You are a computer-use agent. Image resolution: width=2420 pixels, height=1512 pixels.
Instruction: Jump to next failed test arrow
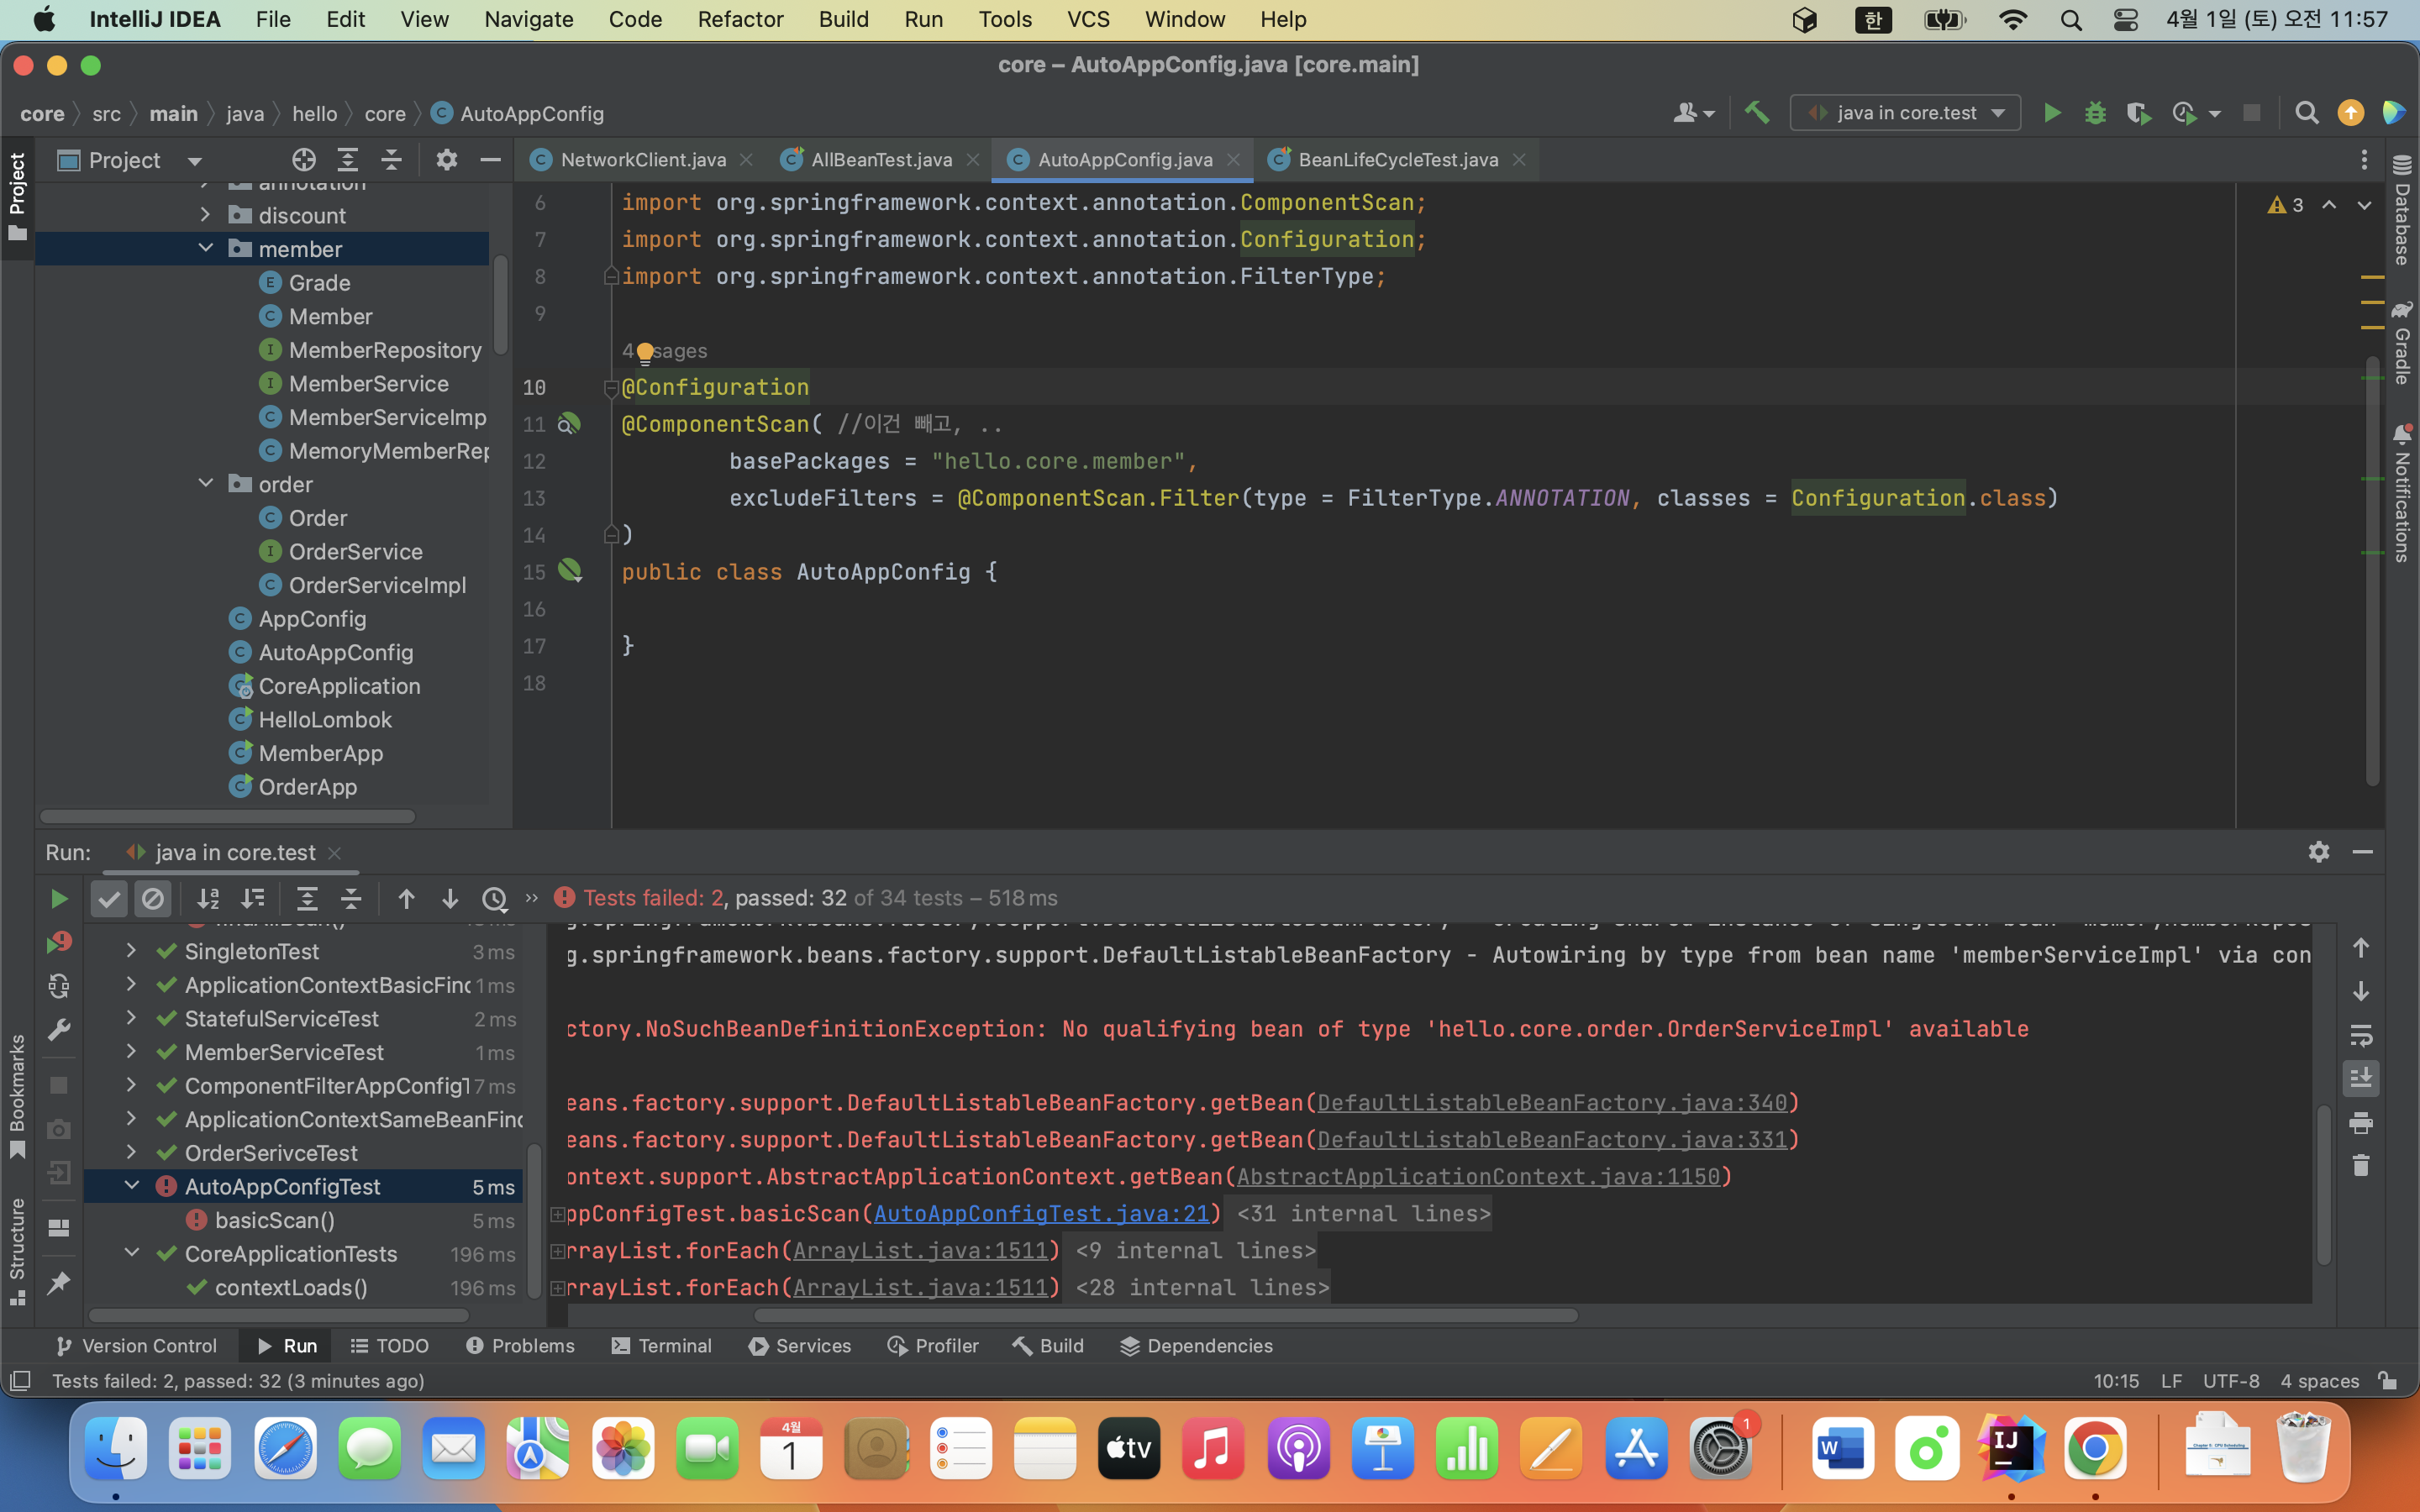[450, 898]
